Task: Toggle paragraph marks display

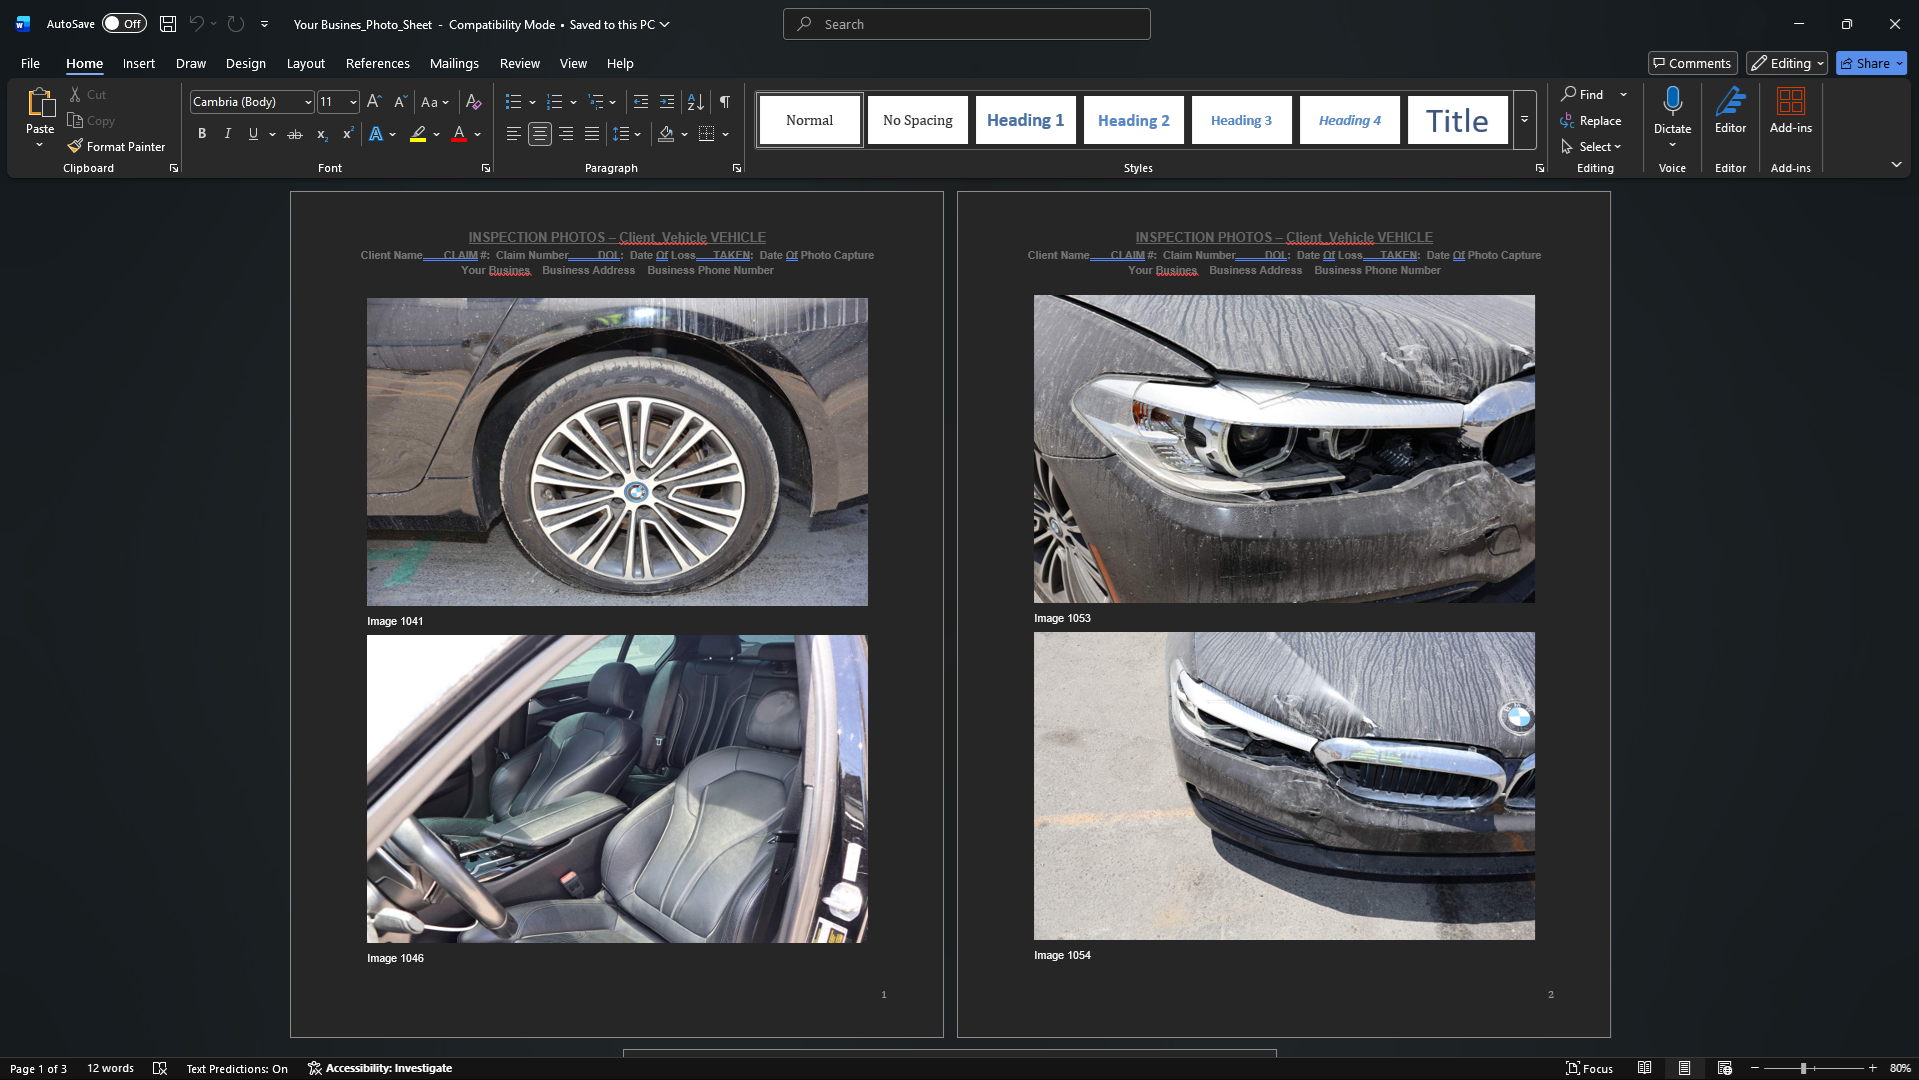Action: coord(725,101)
